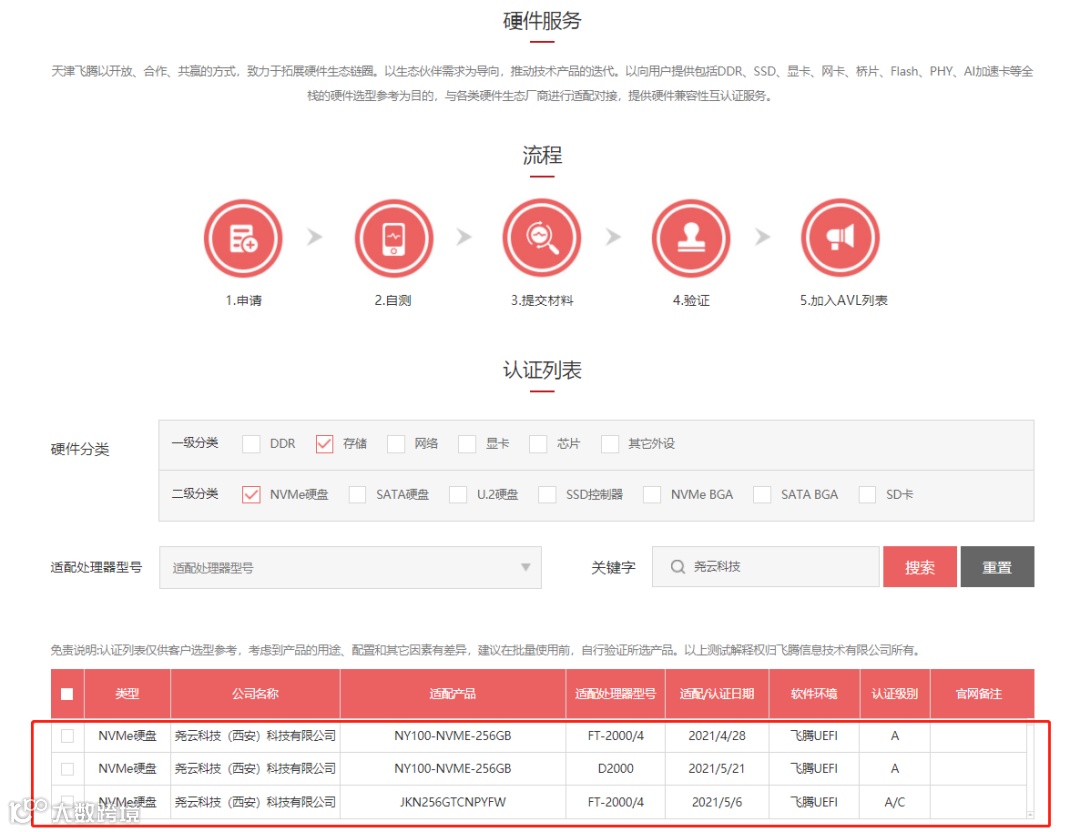Check the 其它外设 category checkbox
Viewport: 1080px width, 832px height.
point(610,444)
